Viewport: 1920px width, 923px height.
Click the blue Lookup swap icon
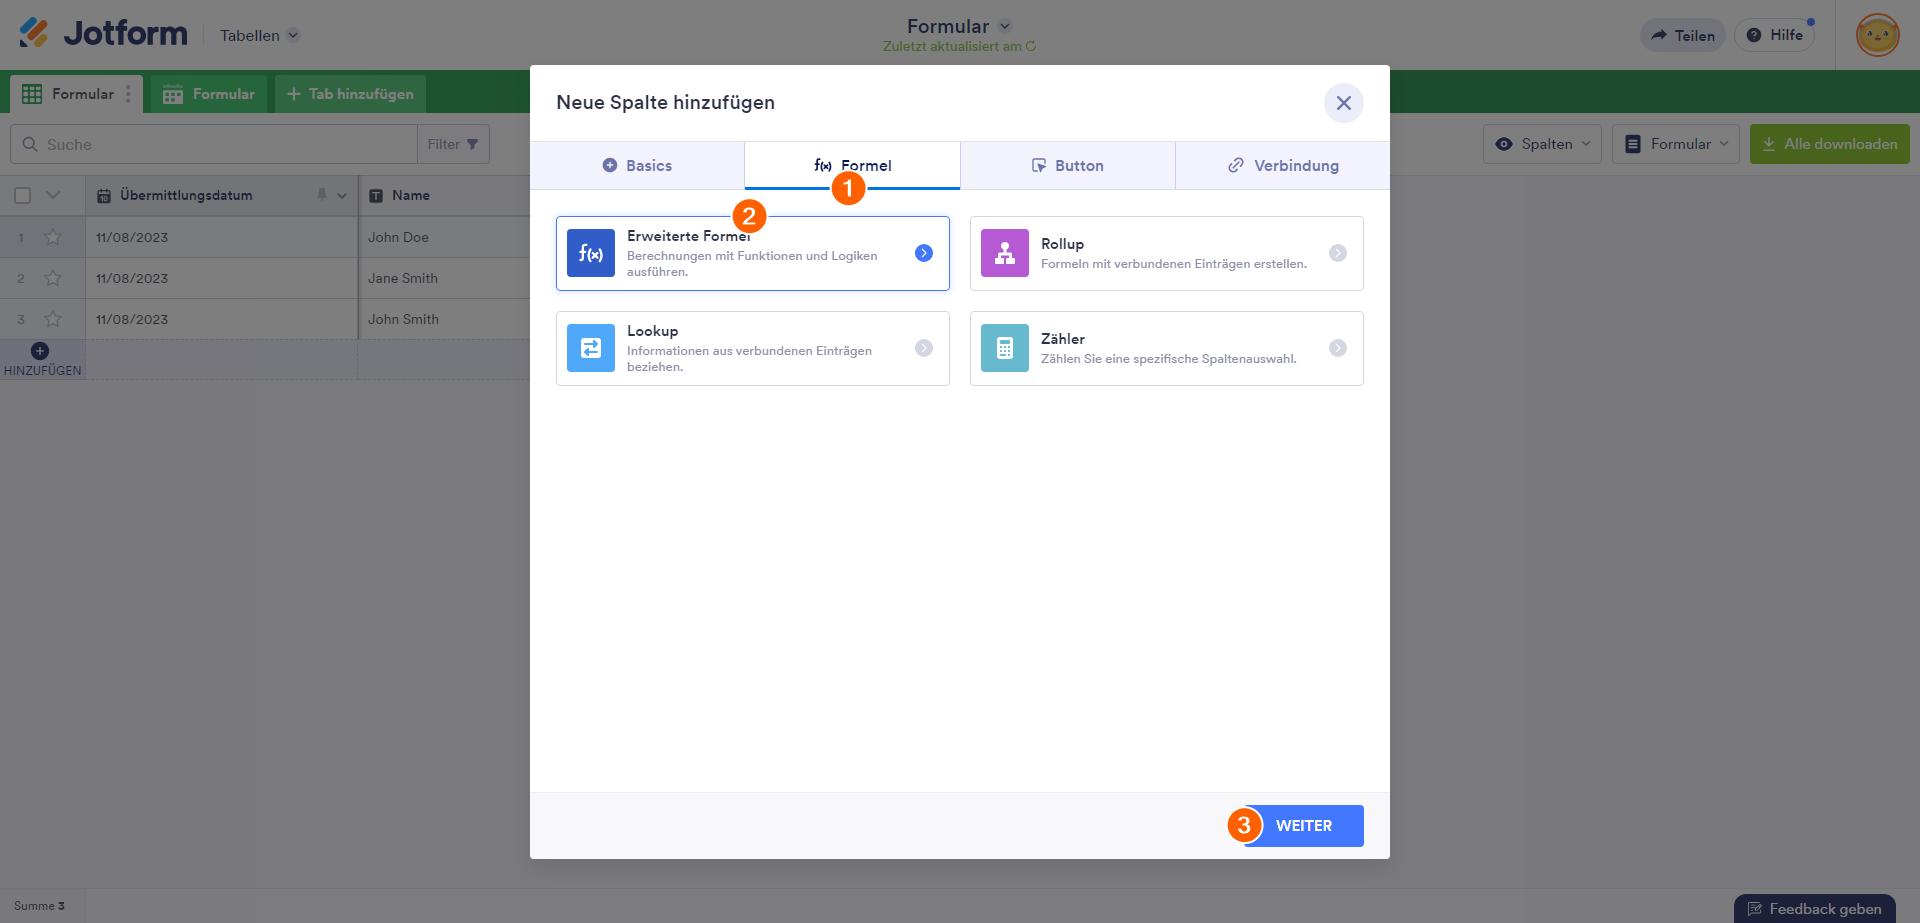coord(590,348)
